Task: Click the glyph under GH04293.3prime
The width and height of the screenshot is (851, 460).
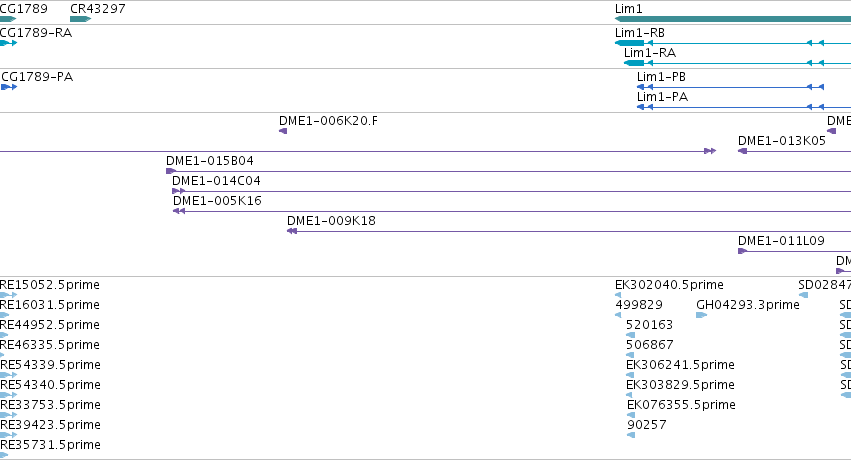Action: tap(701, 315)
